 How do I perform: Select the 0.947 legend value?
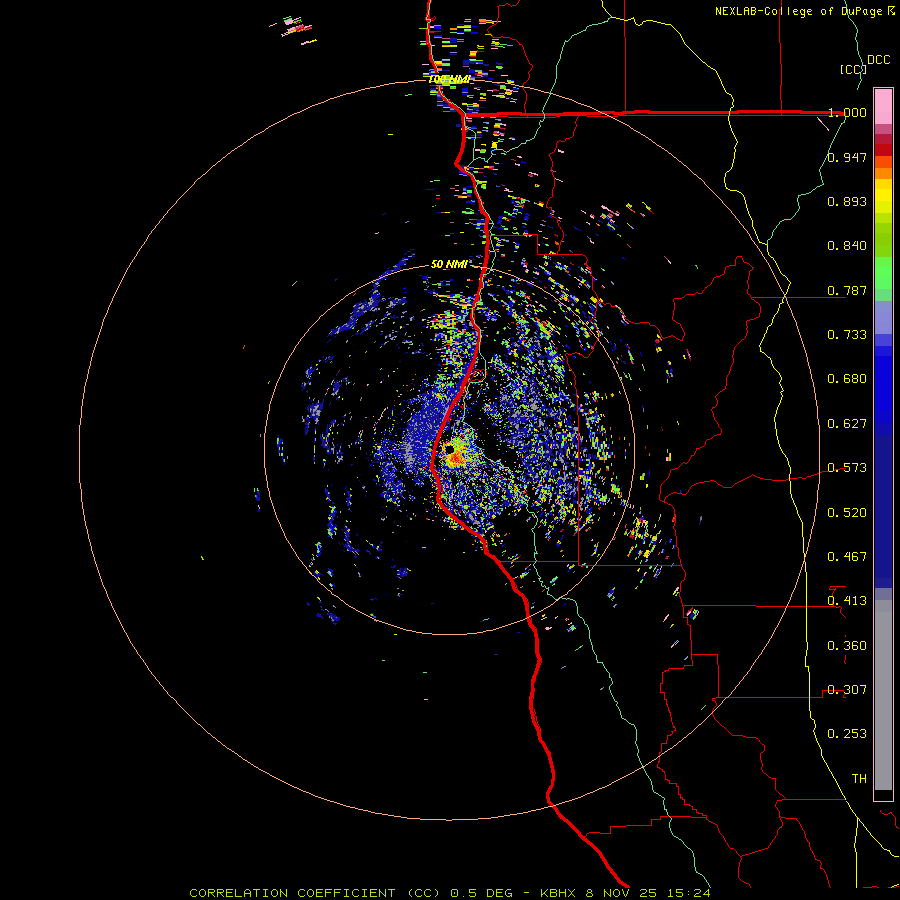[847, 157]
